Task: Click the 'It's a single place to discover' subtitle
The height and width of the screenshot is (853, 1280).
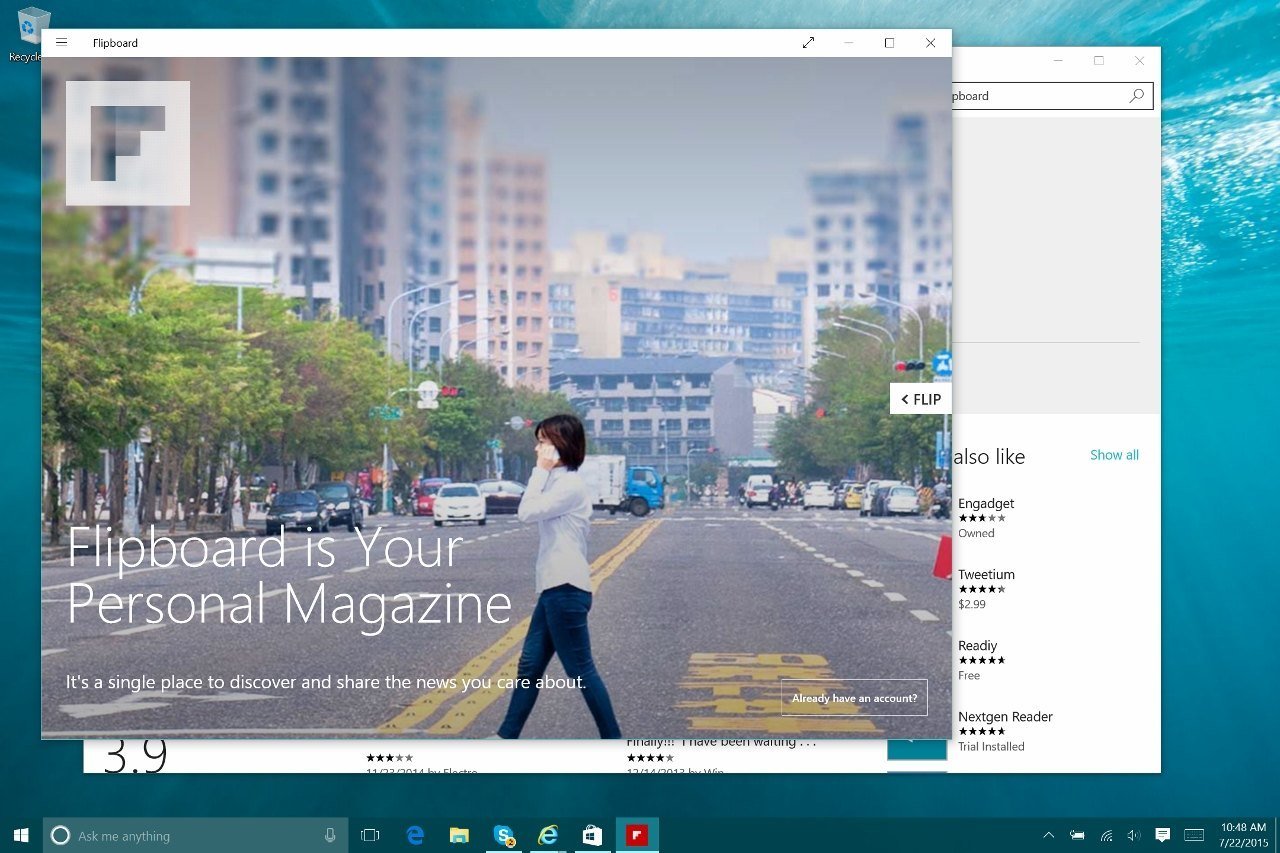Action: 326,682
